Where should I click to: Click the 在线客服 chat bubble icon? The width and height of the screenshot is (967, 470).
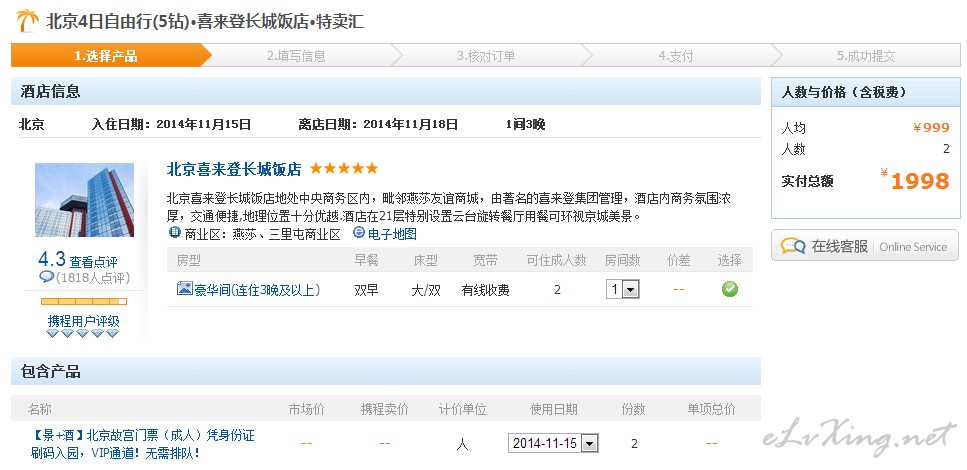click(793, 246)
